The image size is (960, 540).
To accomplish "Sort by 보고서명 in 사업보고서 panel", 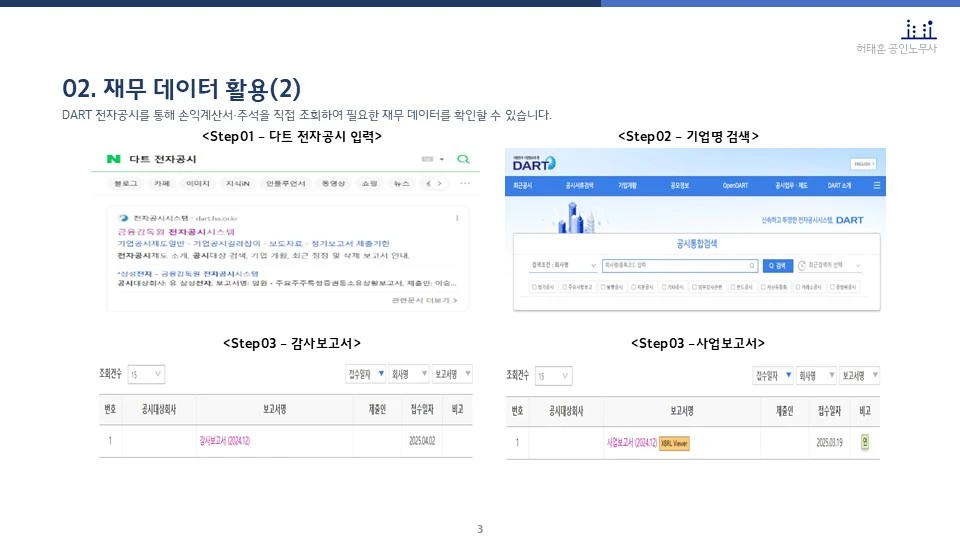I will coord(860,375).
